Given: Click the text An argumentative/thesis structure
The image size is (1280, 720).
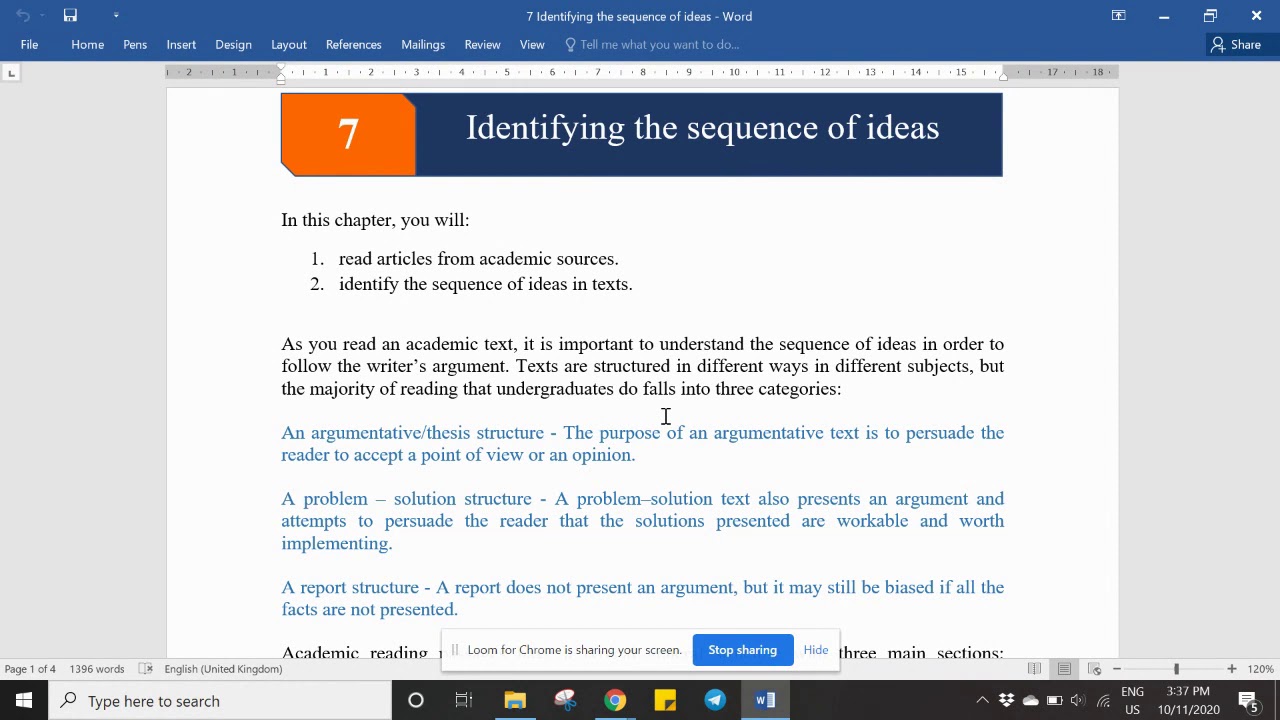Looking at the screenshot, I should (412, 433).
